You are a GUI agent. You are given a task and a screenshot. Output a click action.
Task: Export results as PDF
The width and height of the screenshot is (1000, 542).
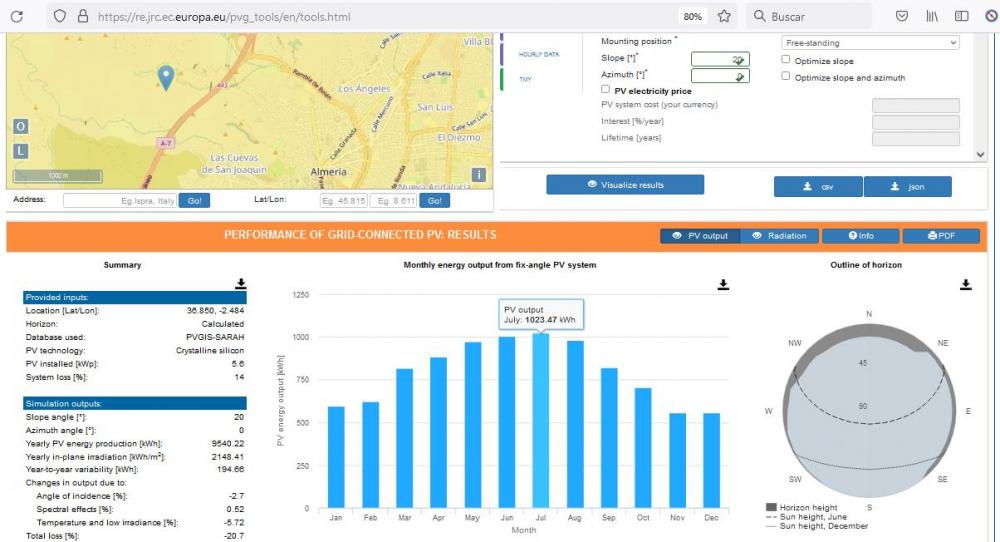tap(941, 236)
